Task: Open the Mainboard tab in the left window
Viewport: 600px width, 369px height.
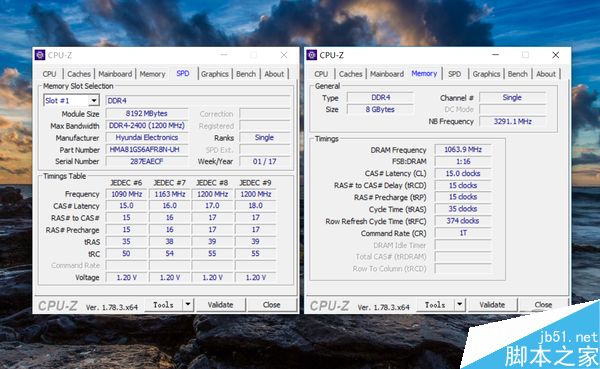Action: pyautogui.click(x=115, y=74)
